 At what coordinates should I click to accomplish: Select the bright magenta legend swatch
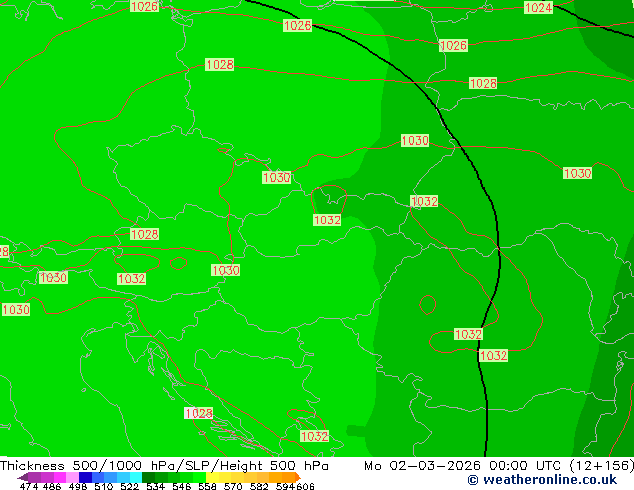[60, 477]
